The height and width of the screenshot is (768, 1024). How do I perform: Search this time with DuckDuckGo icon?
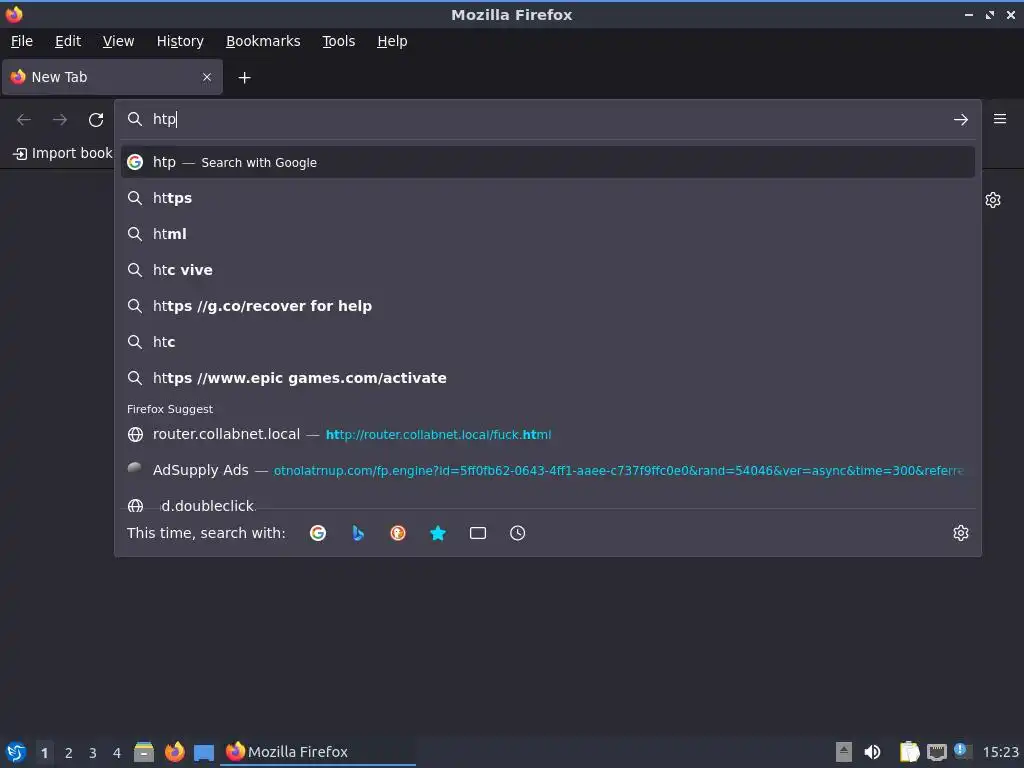tap(398, 533)
